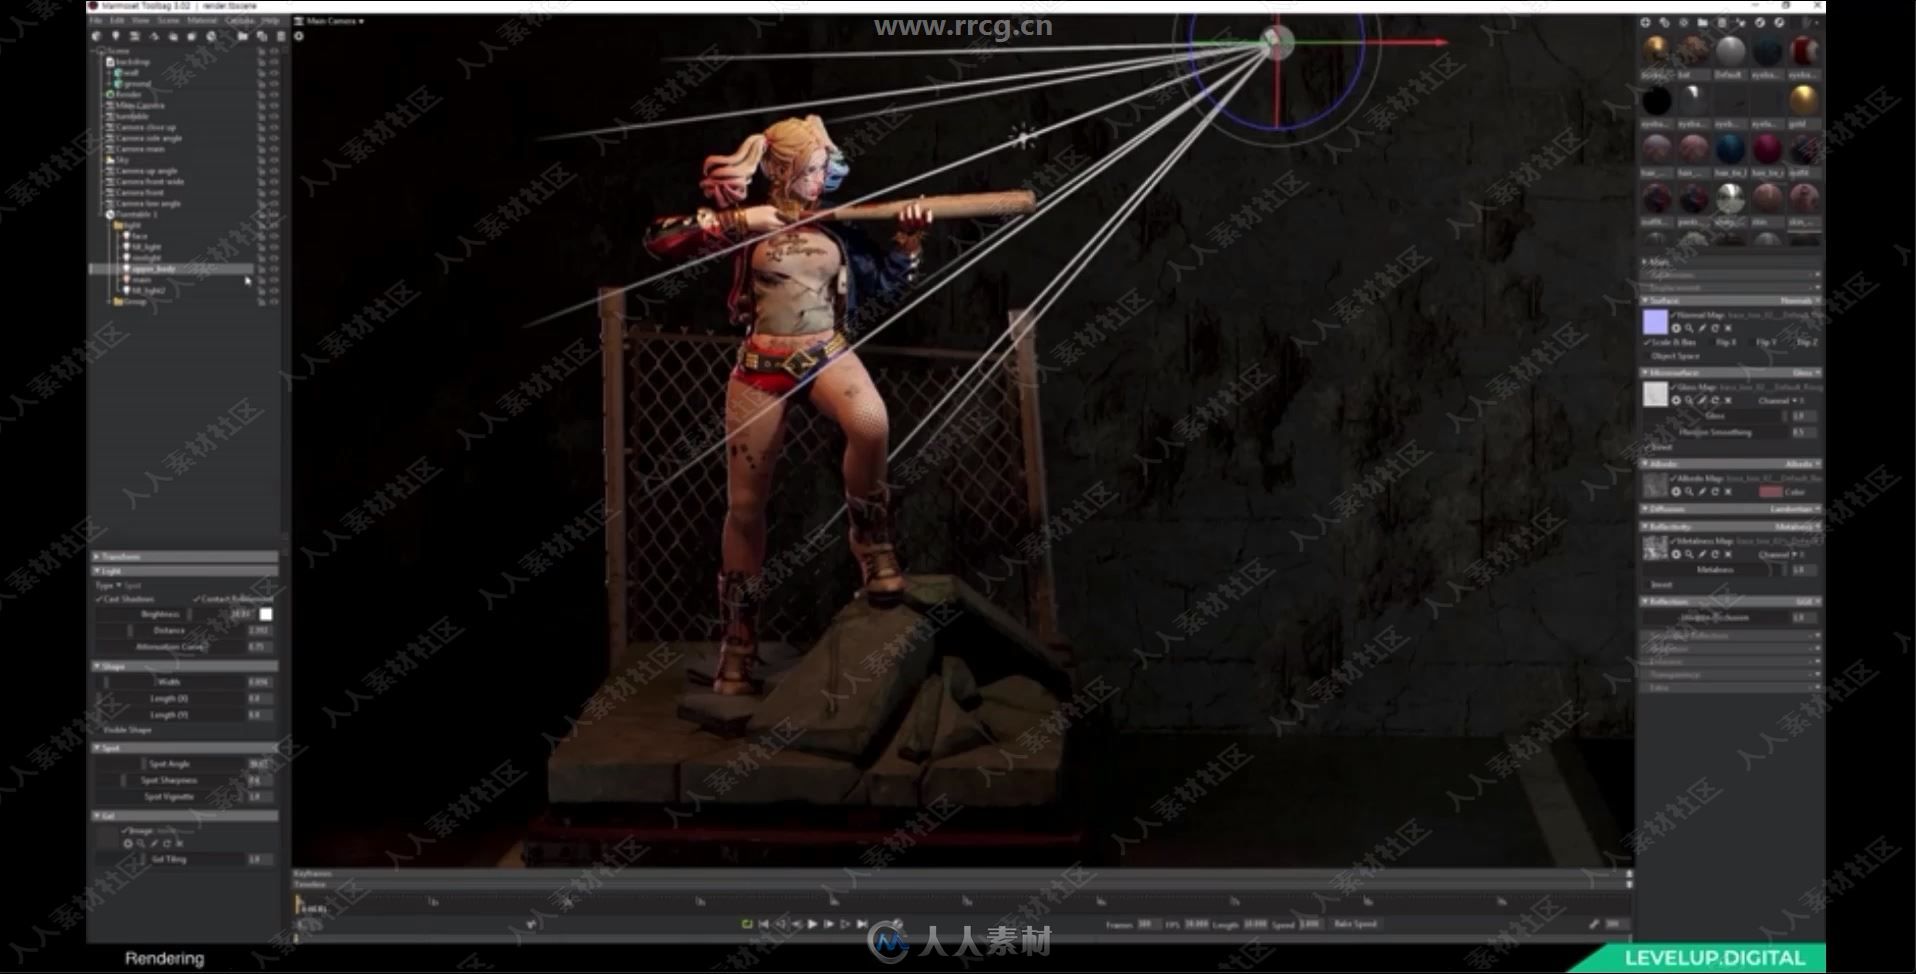Screen dimensions: 1916x974
Task: Toggle visibility eye for Sky row
Action: [x=274, y=160]
